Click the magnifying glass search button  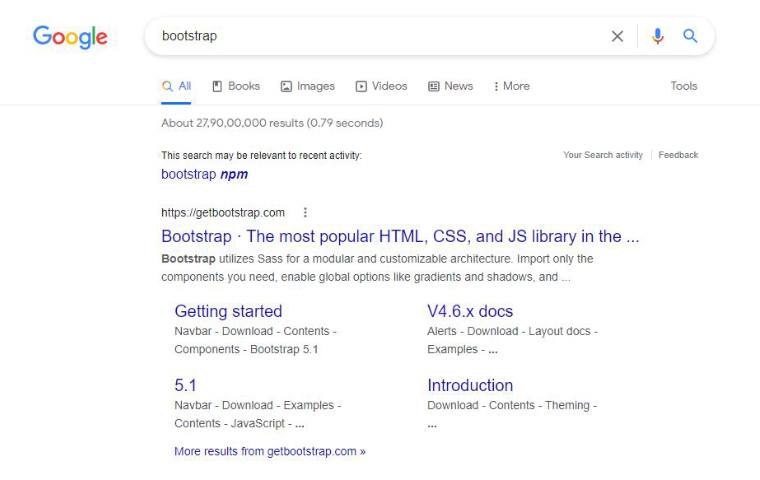tap(690, 36)
